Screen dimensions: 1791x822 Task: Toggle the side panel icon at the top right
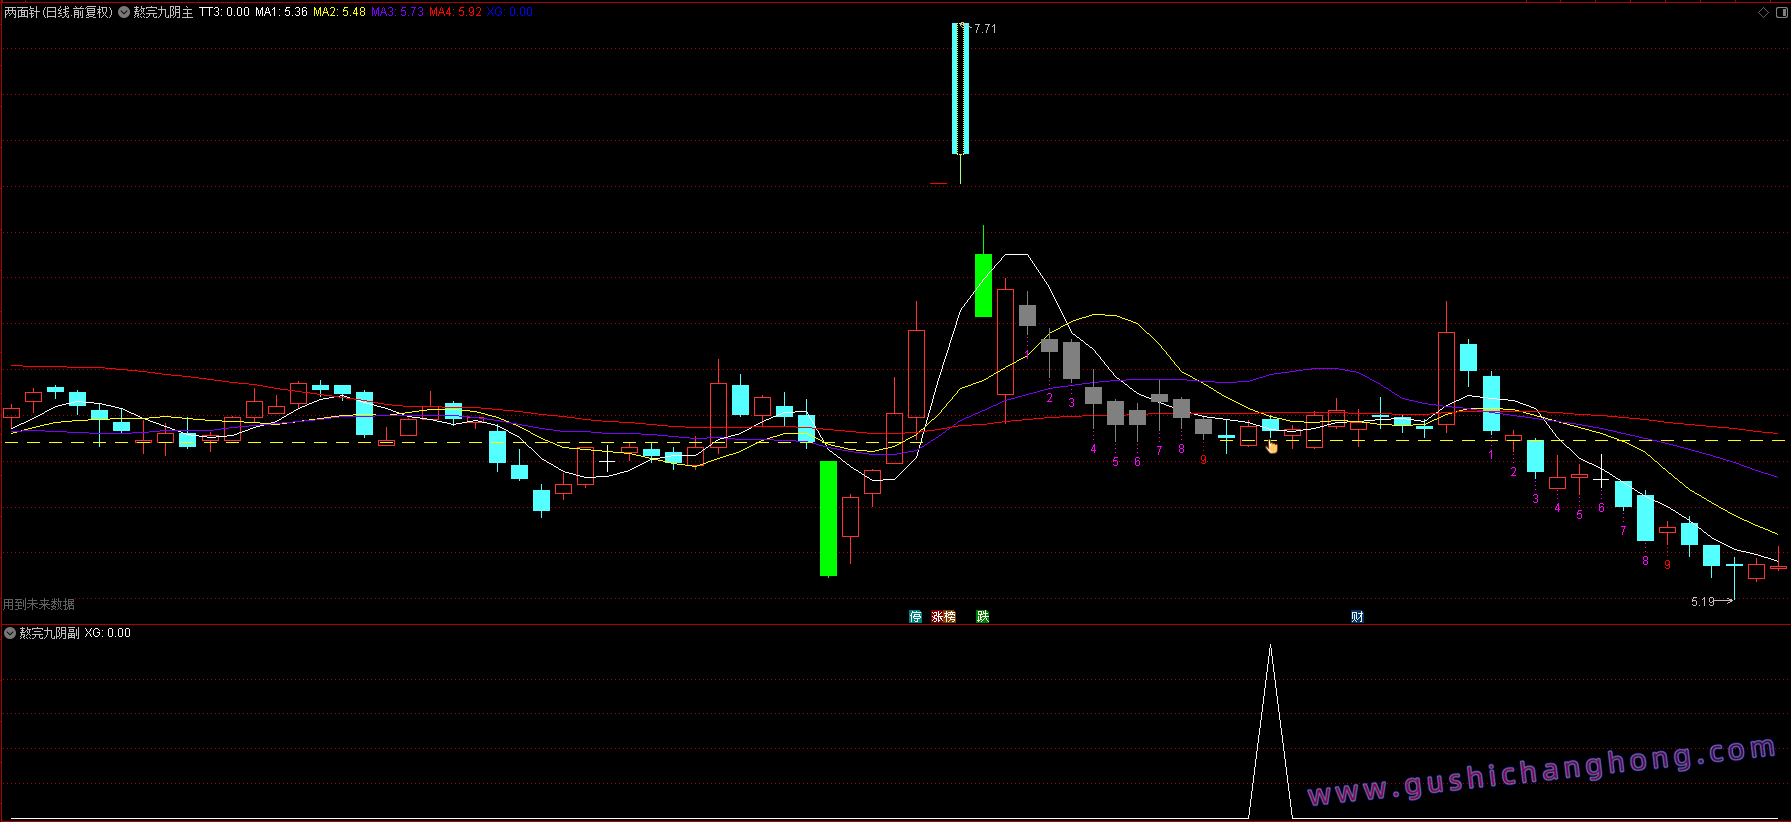coord(1780,12)
